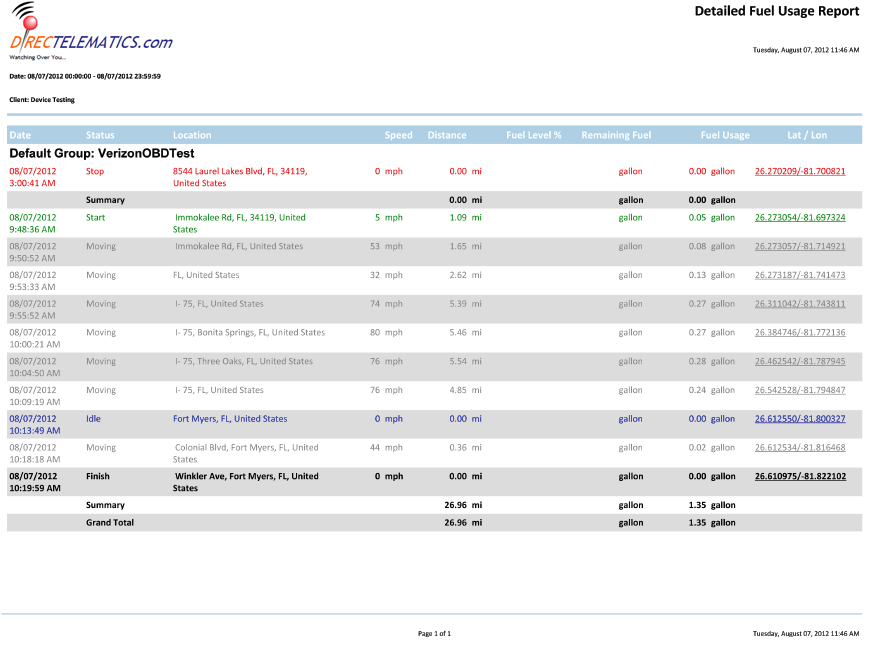Image resolution: width=870 pixels, height=650 pixels.
Task: Open coordinates link 26.273187/-81.741473
Action: coord(799,275)
